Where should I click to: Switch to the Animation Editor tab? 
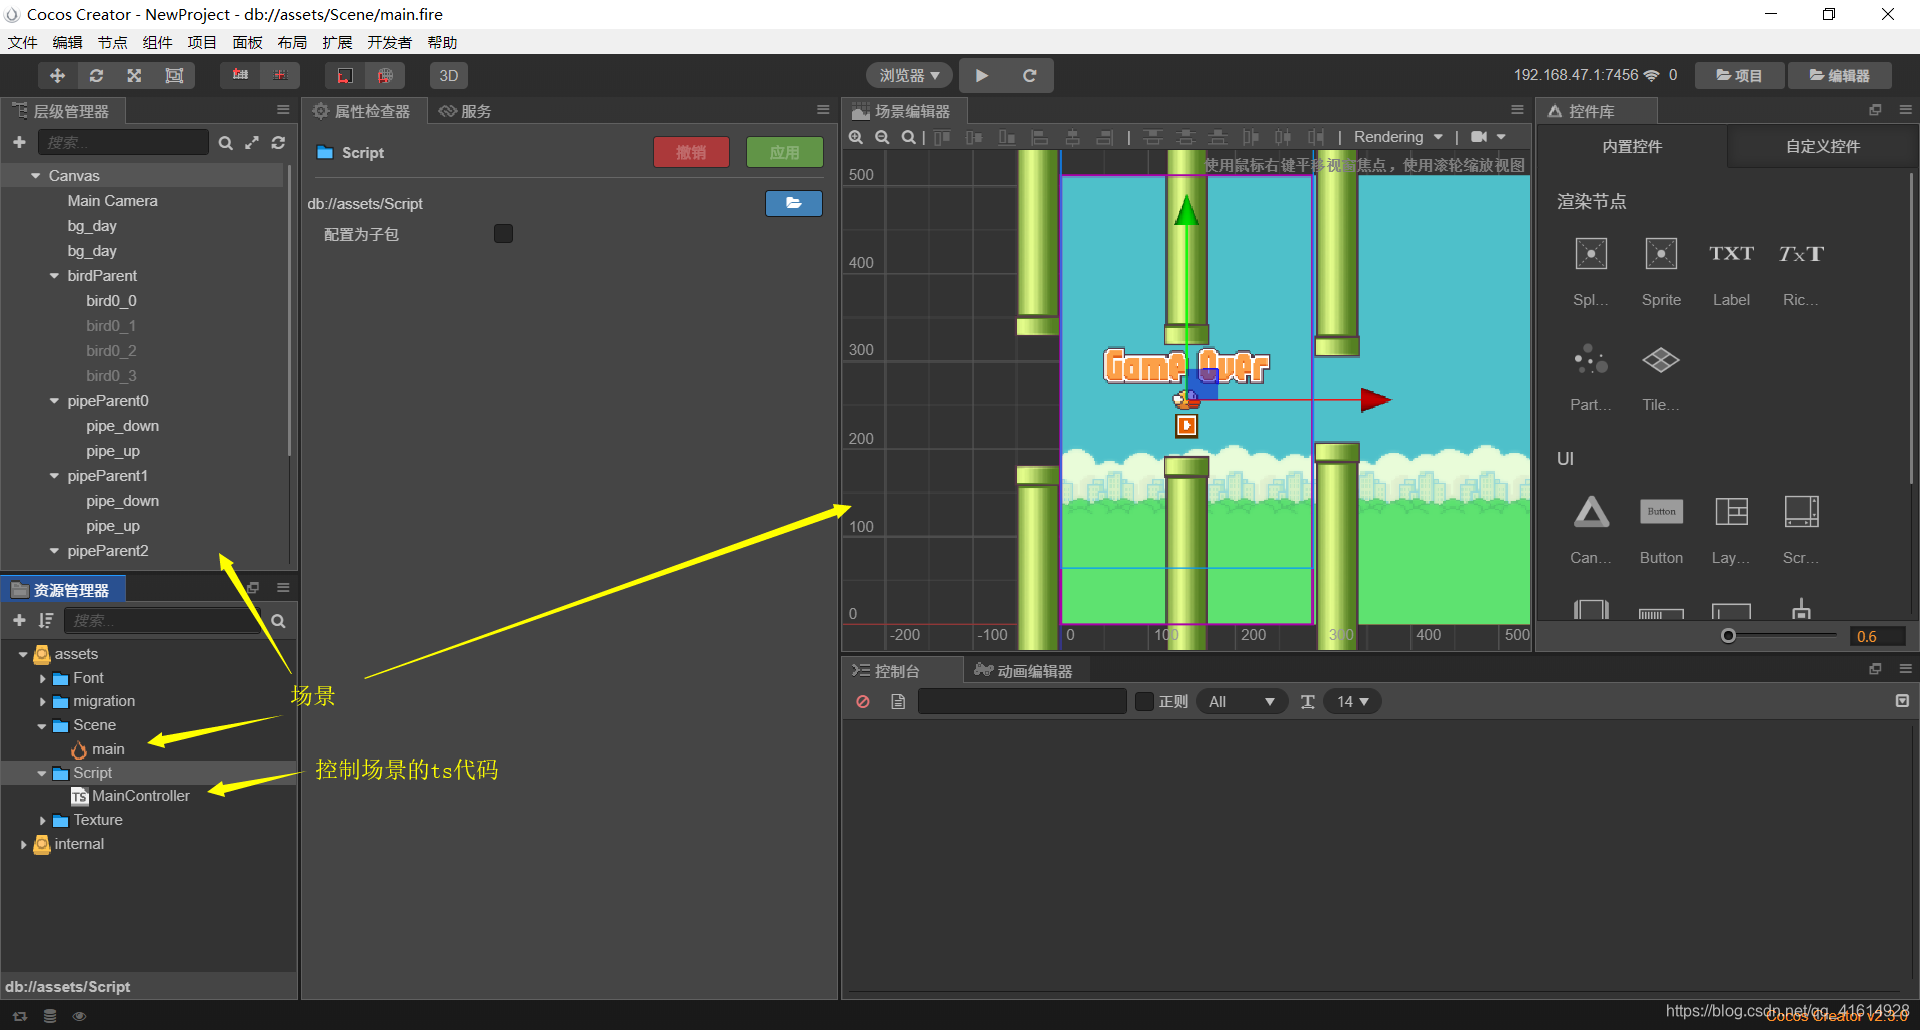pyautogui.click(x=1025, y=671)
